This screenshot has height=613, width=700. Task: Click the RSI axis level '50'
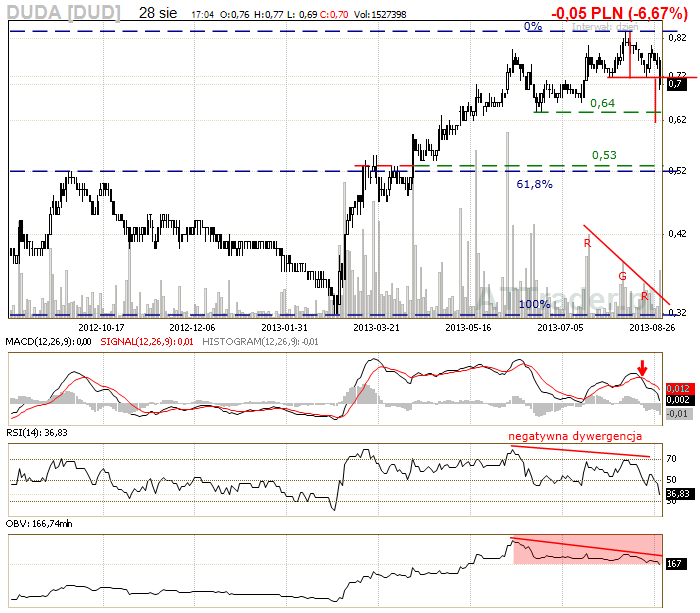tap(671, 480)
